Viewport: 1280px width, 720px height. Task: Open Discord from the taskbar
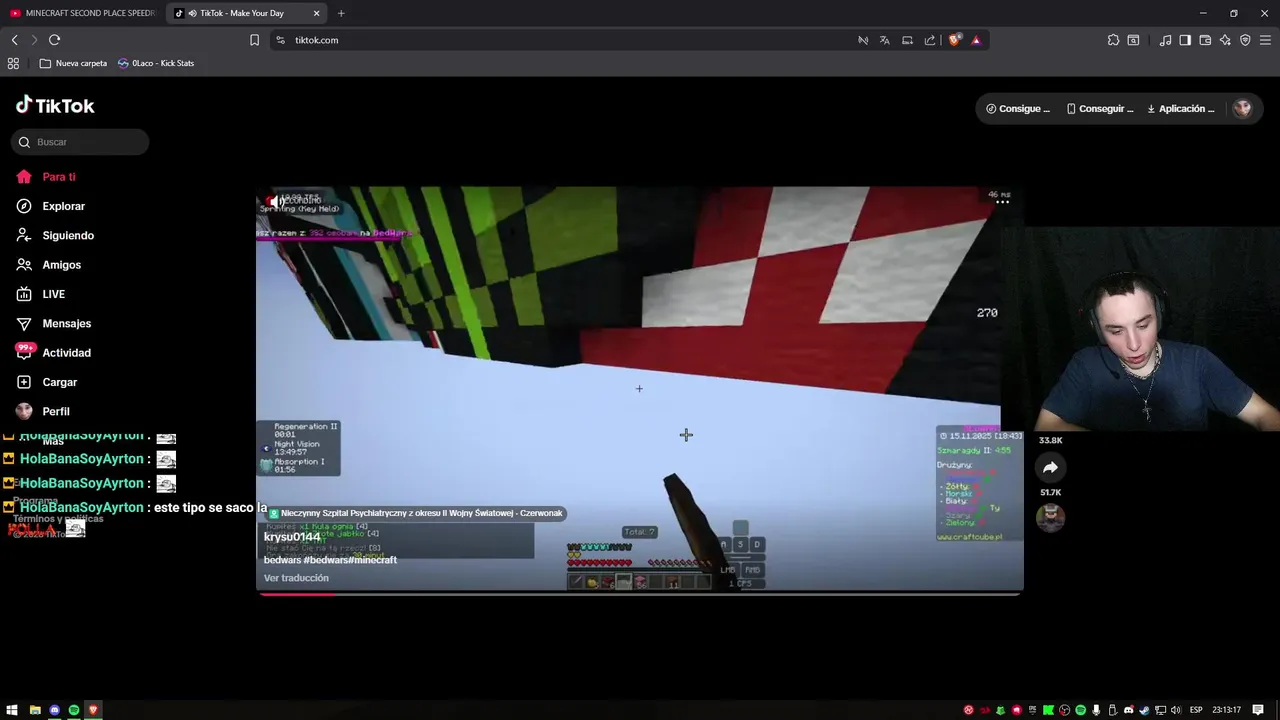[x=54, y=710]
